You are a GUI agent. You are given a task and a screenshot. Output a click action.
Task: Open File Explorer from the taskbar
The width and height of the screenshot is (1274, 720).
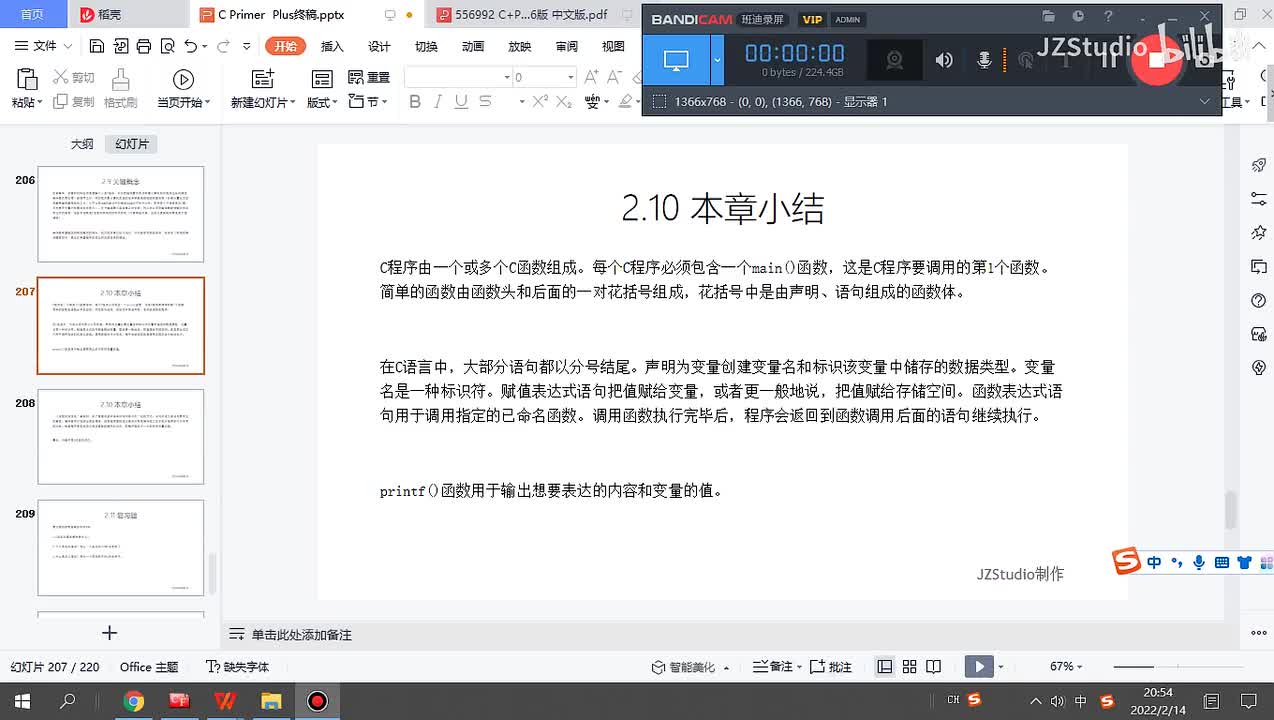point(271,701)
